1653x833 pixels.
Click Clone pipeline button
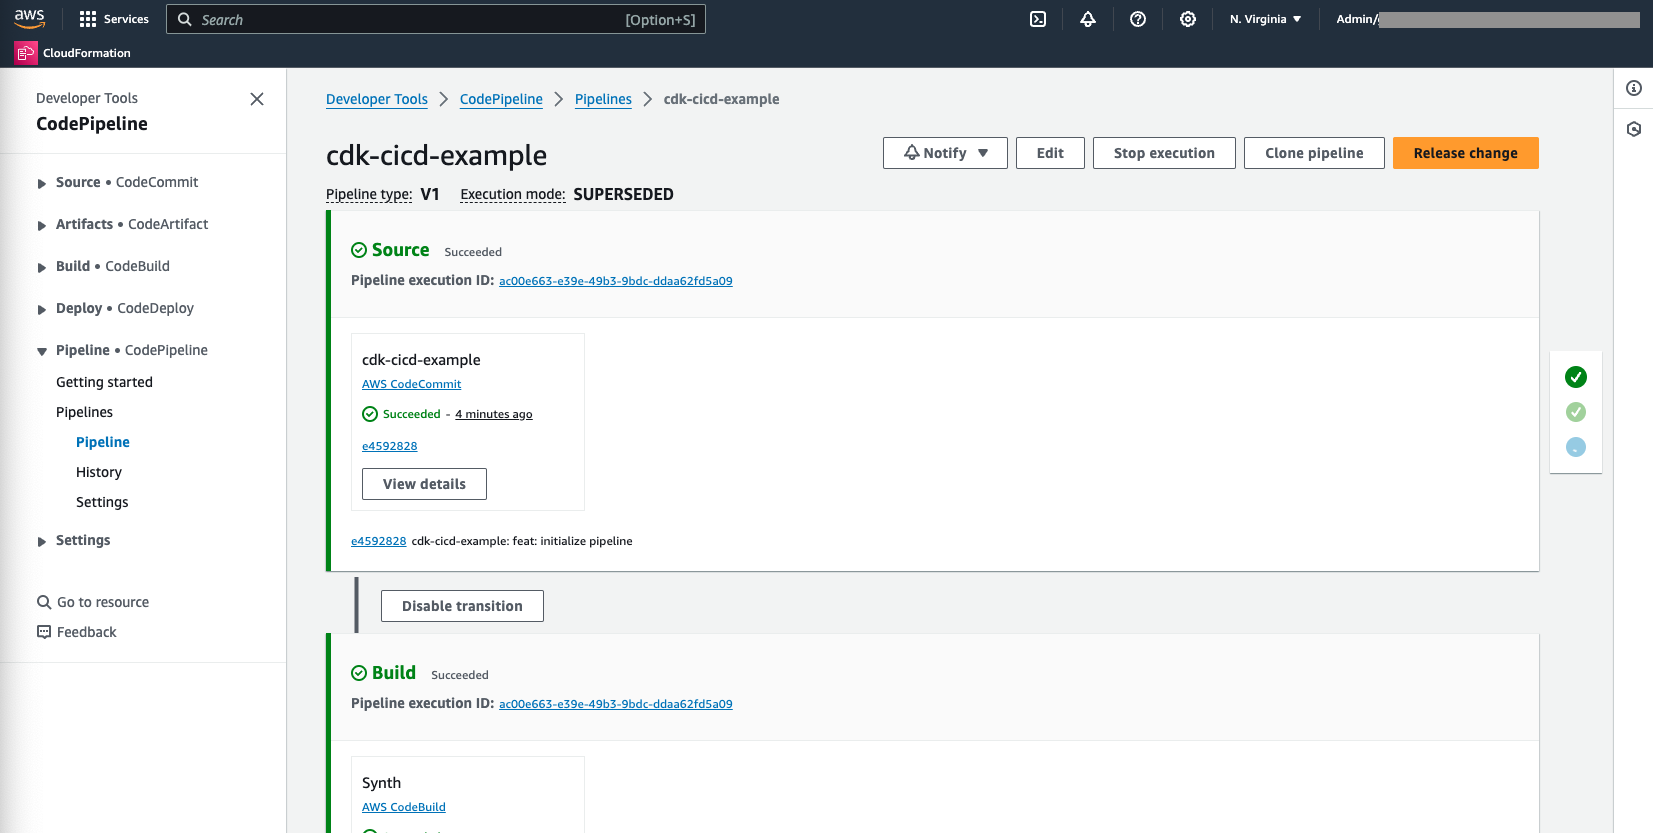[1314, 153]
